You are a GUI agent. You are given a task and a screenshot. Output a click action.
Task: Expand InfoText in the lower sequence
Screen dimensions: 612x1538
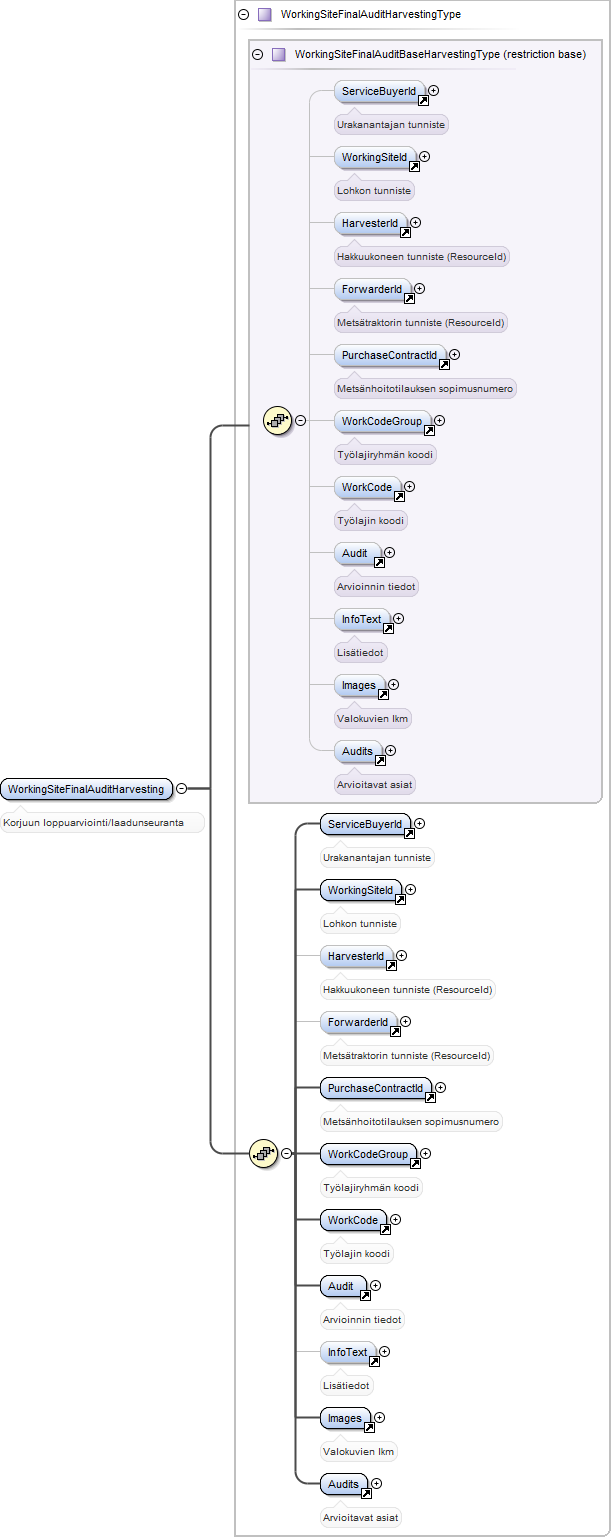pos(385,1352)
